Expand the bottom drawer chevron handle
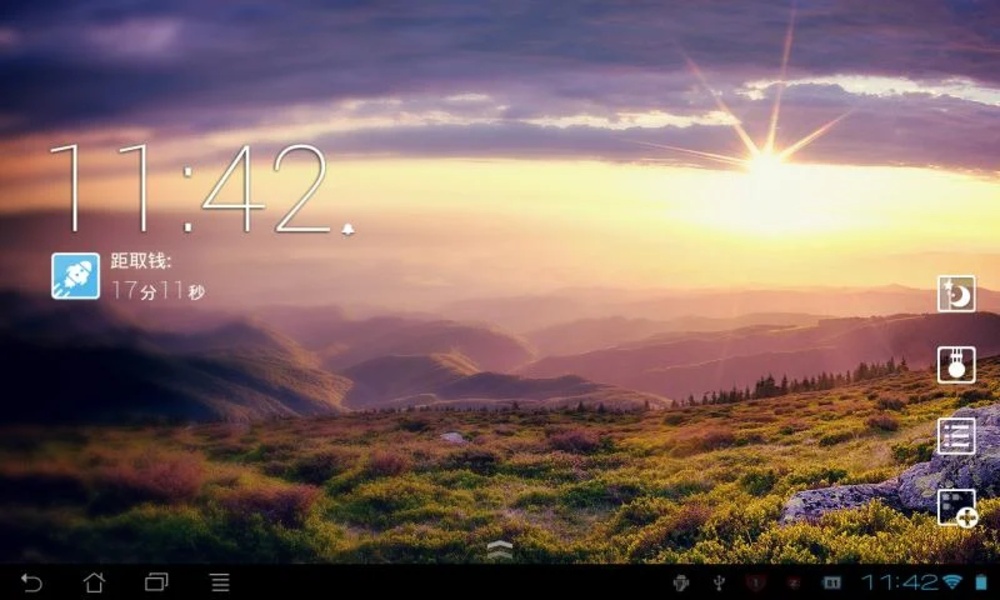 point(499,550)
